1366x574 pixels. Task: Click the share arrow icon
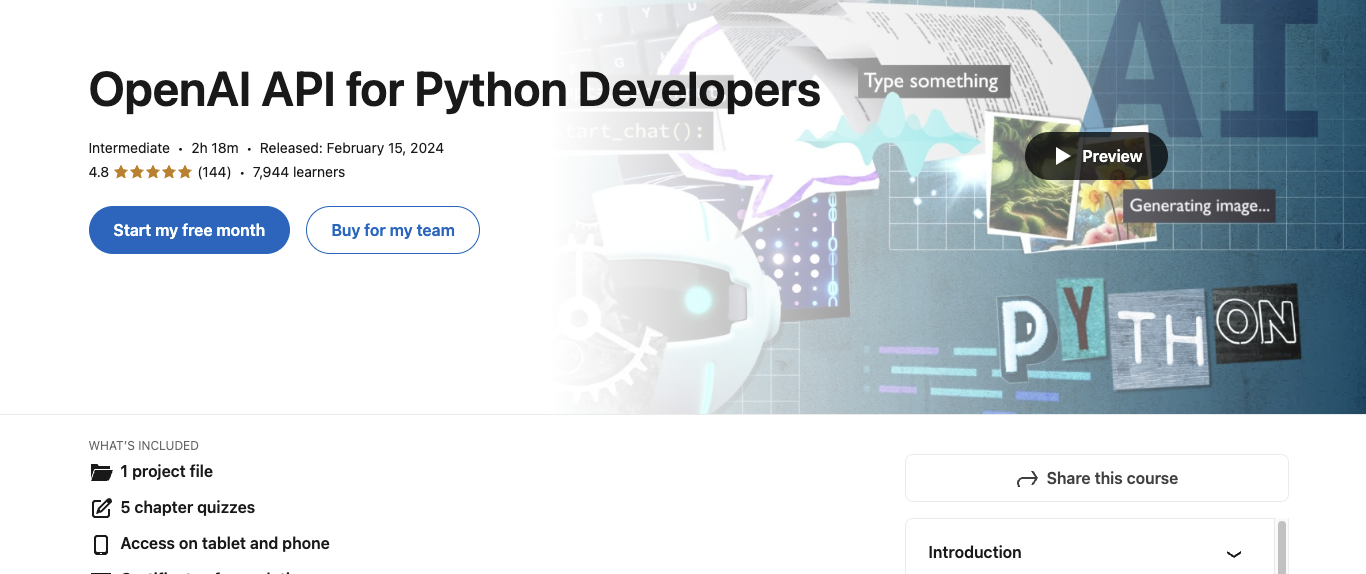click(1027, 479)
